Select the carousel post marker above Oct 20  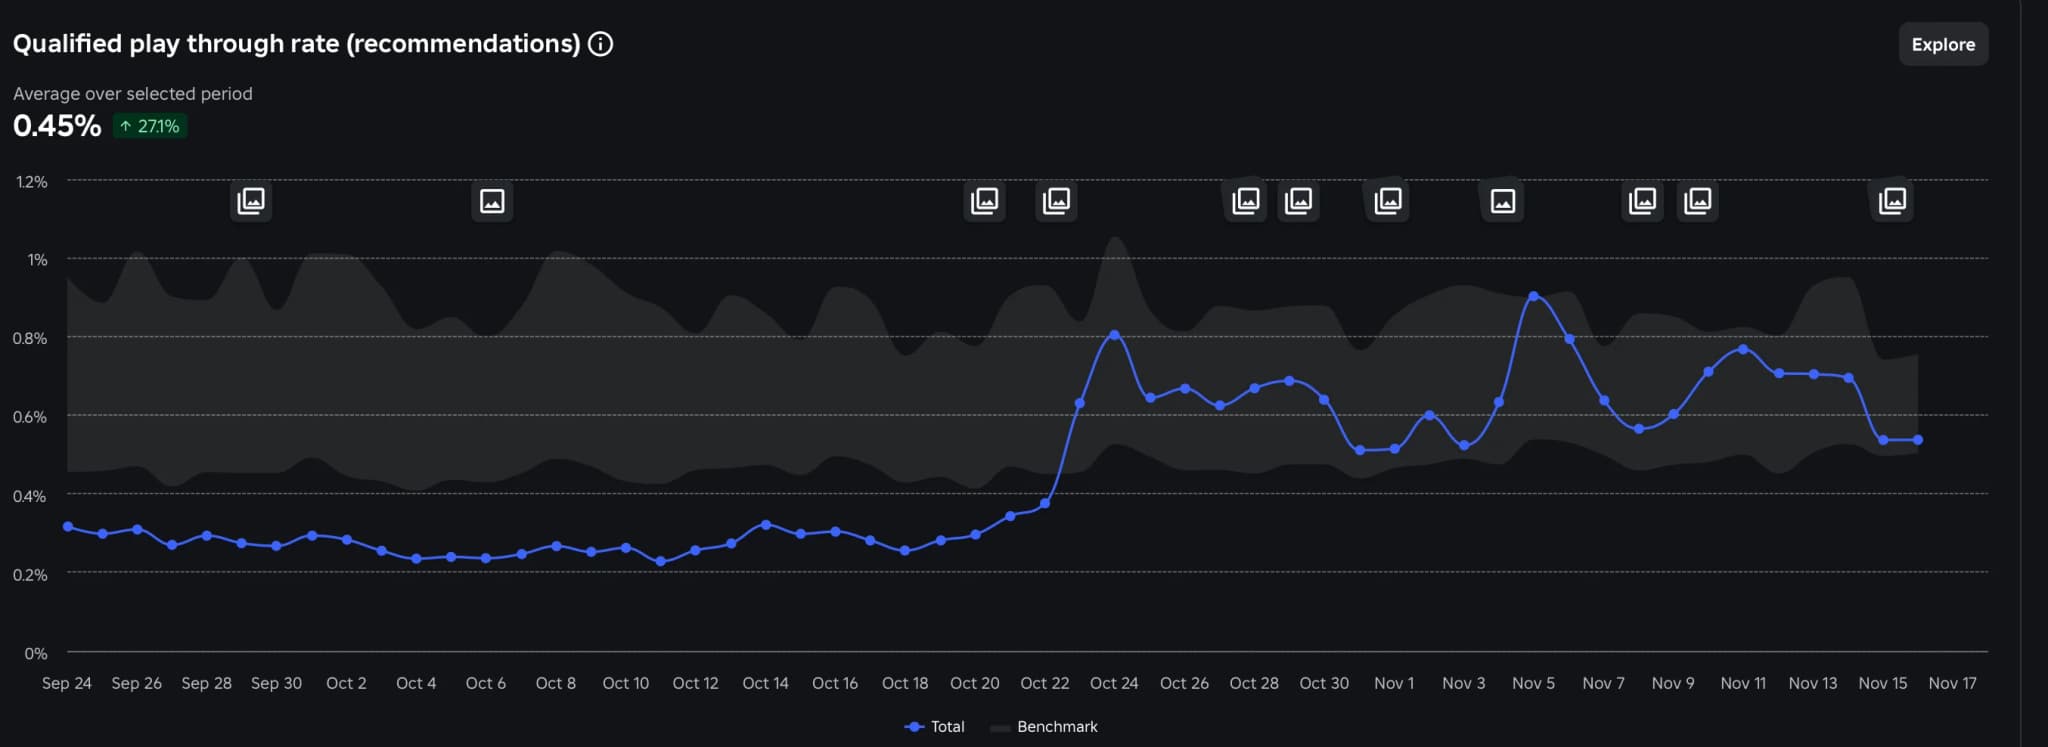click(x=985, y=201)
